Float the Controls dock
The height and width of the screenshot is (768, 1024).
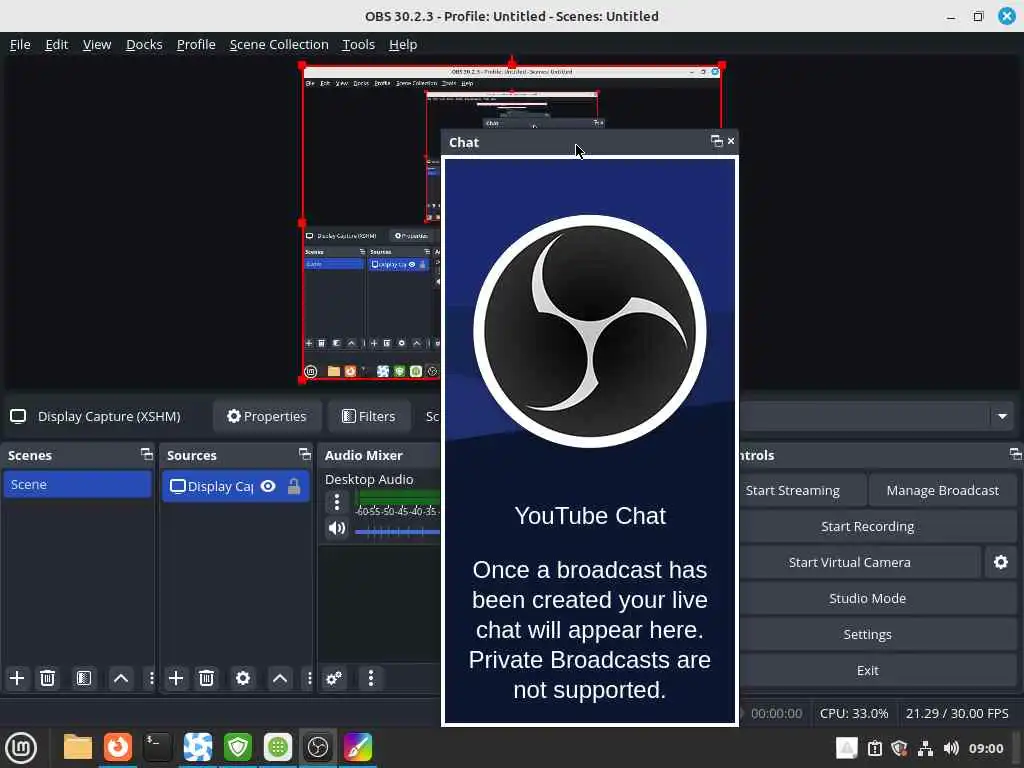pos(1015,454)
